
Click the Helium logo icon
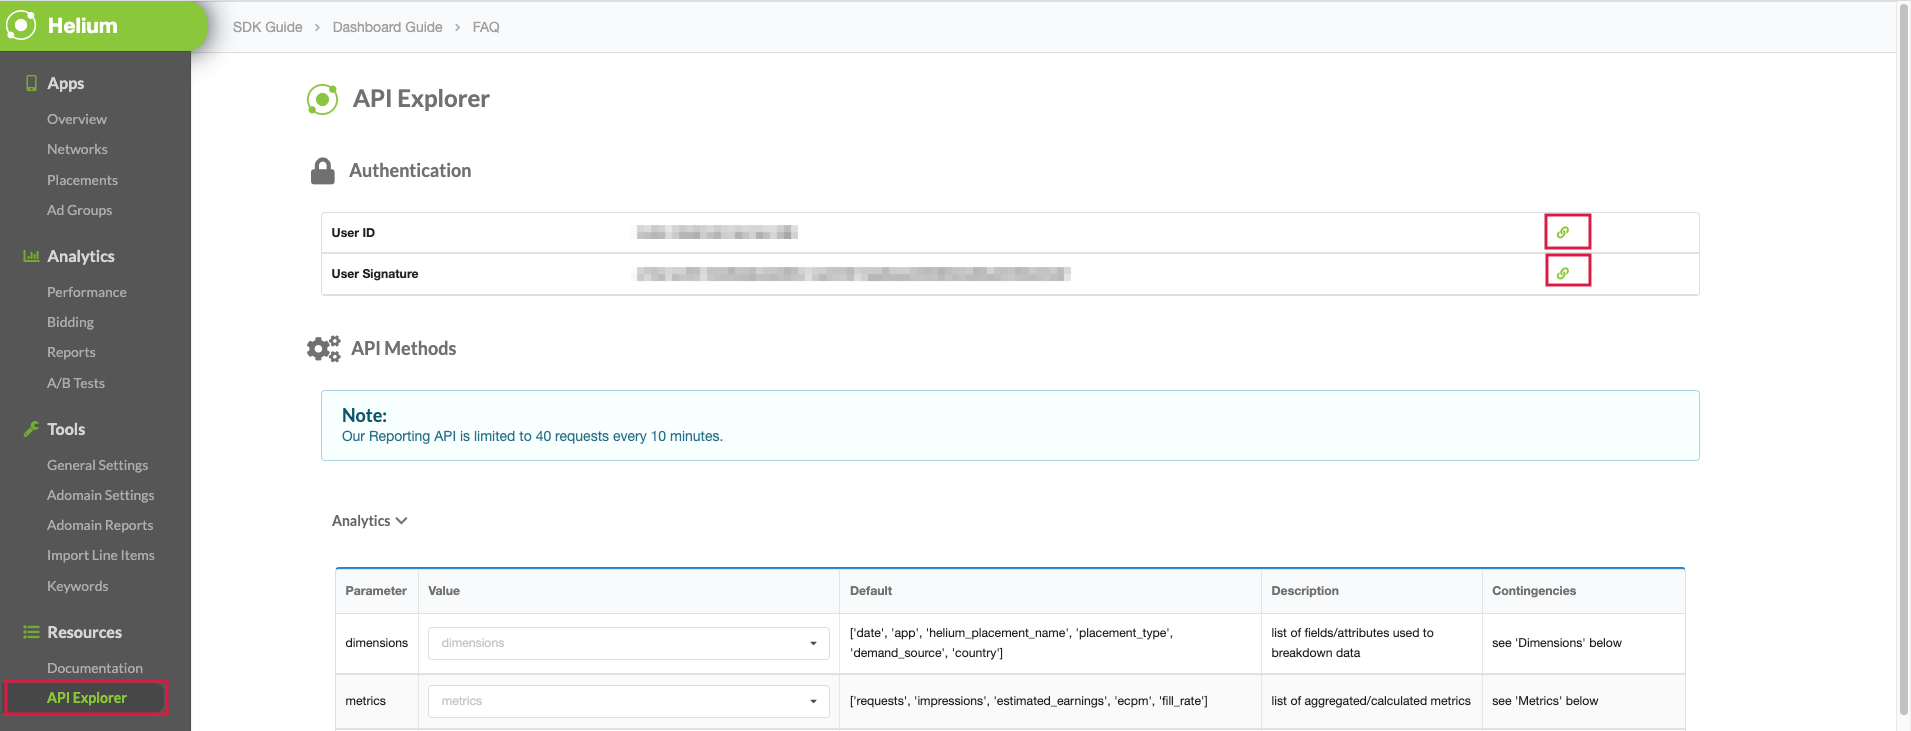[21, 25]
